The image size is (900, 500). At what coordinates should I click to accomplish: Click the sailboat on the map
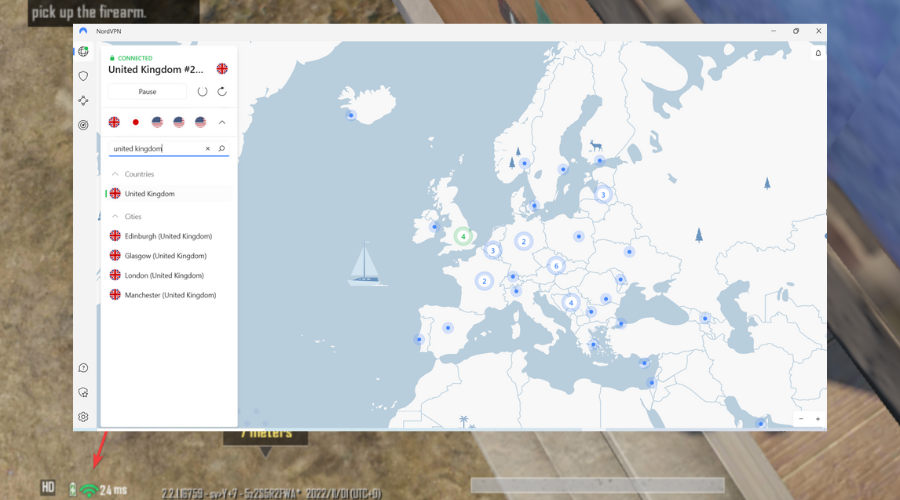click(x=366, y=264)
